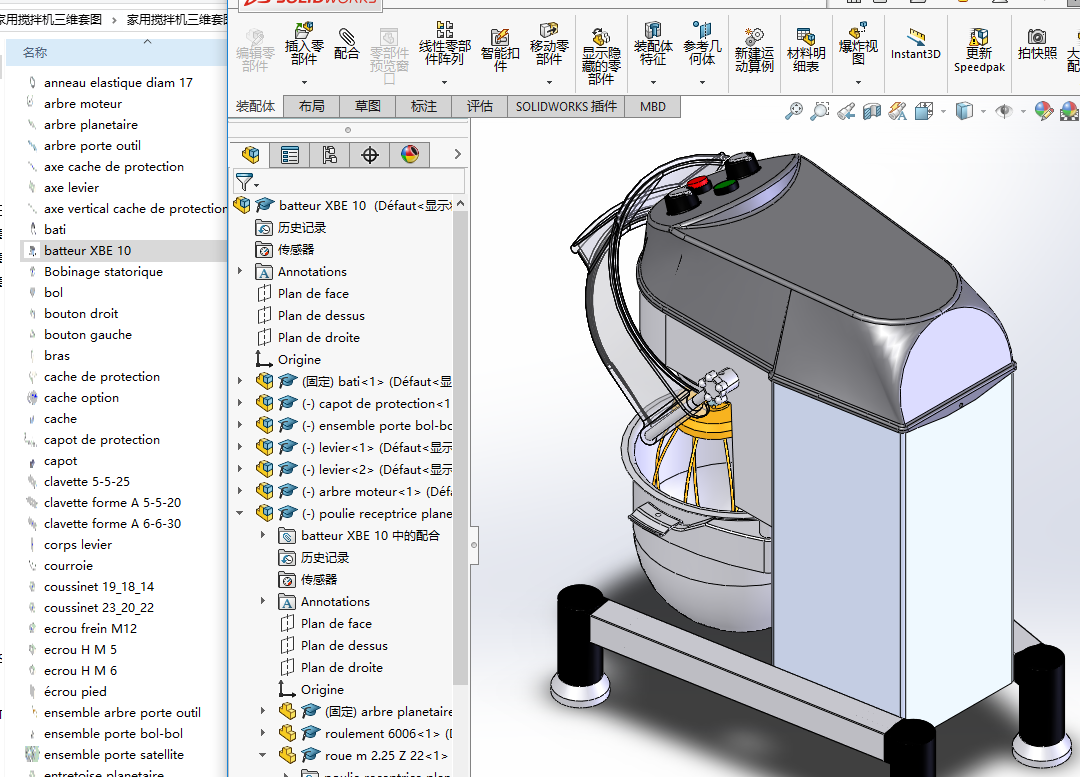The image size is (1080, 777).
Task: Open the ConfigurationManager tab icon
Action: (330, 154)
